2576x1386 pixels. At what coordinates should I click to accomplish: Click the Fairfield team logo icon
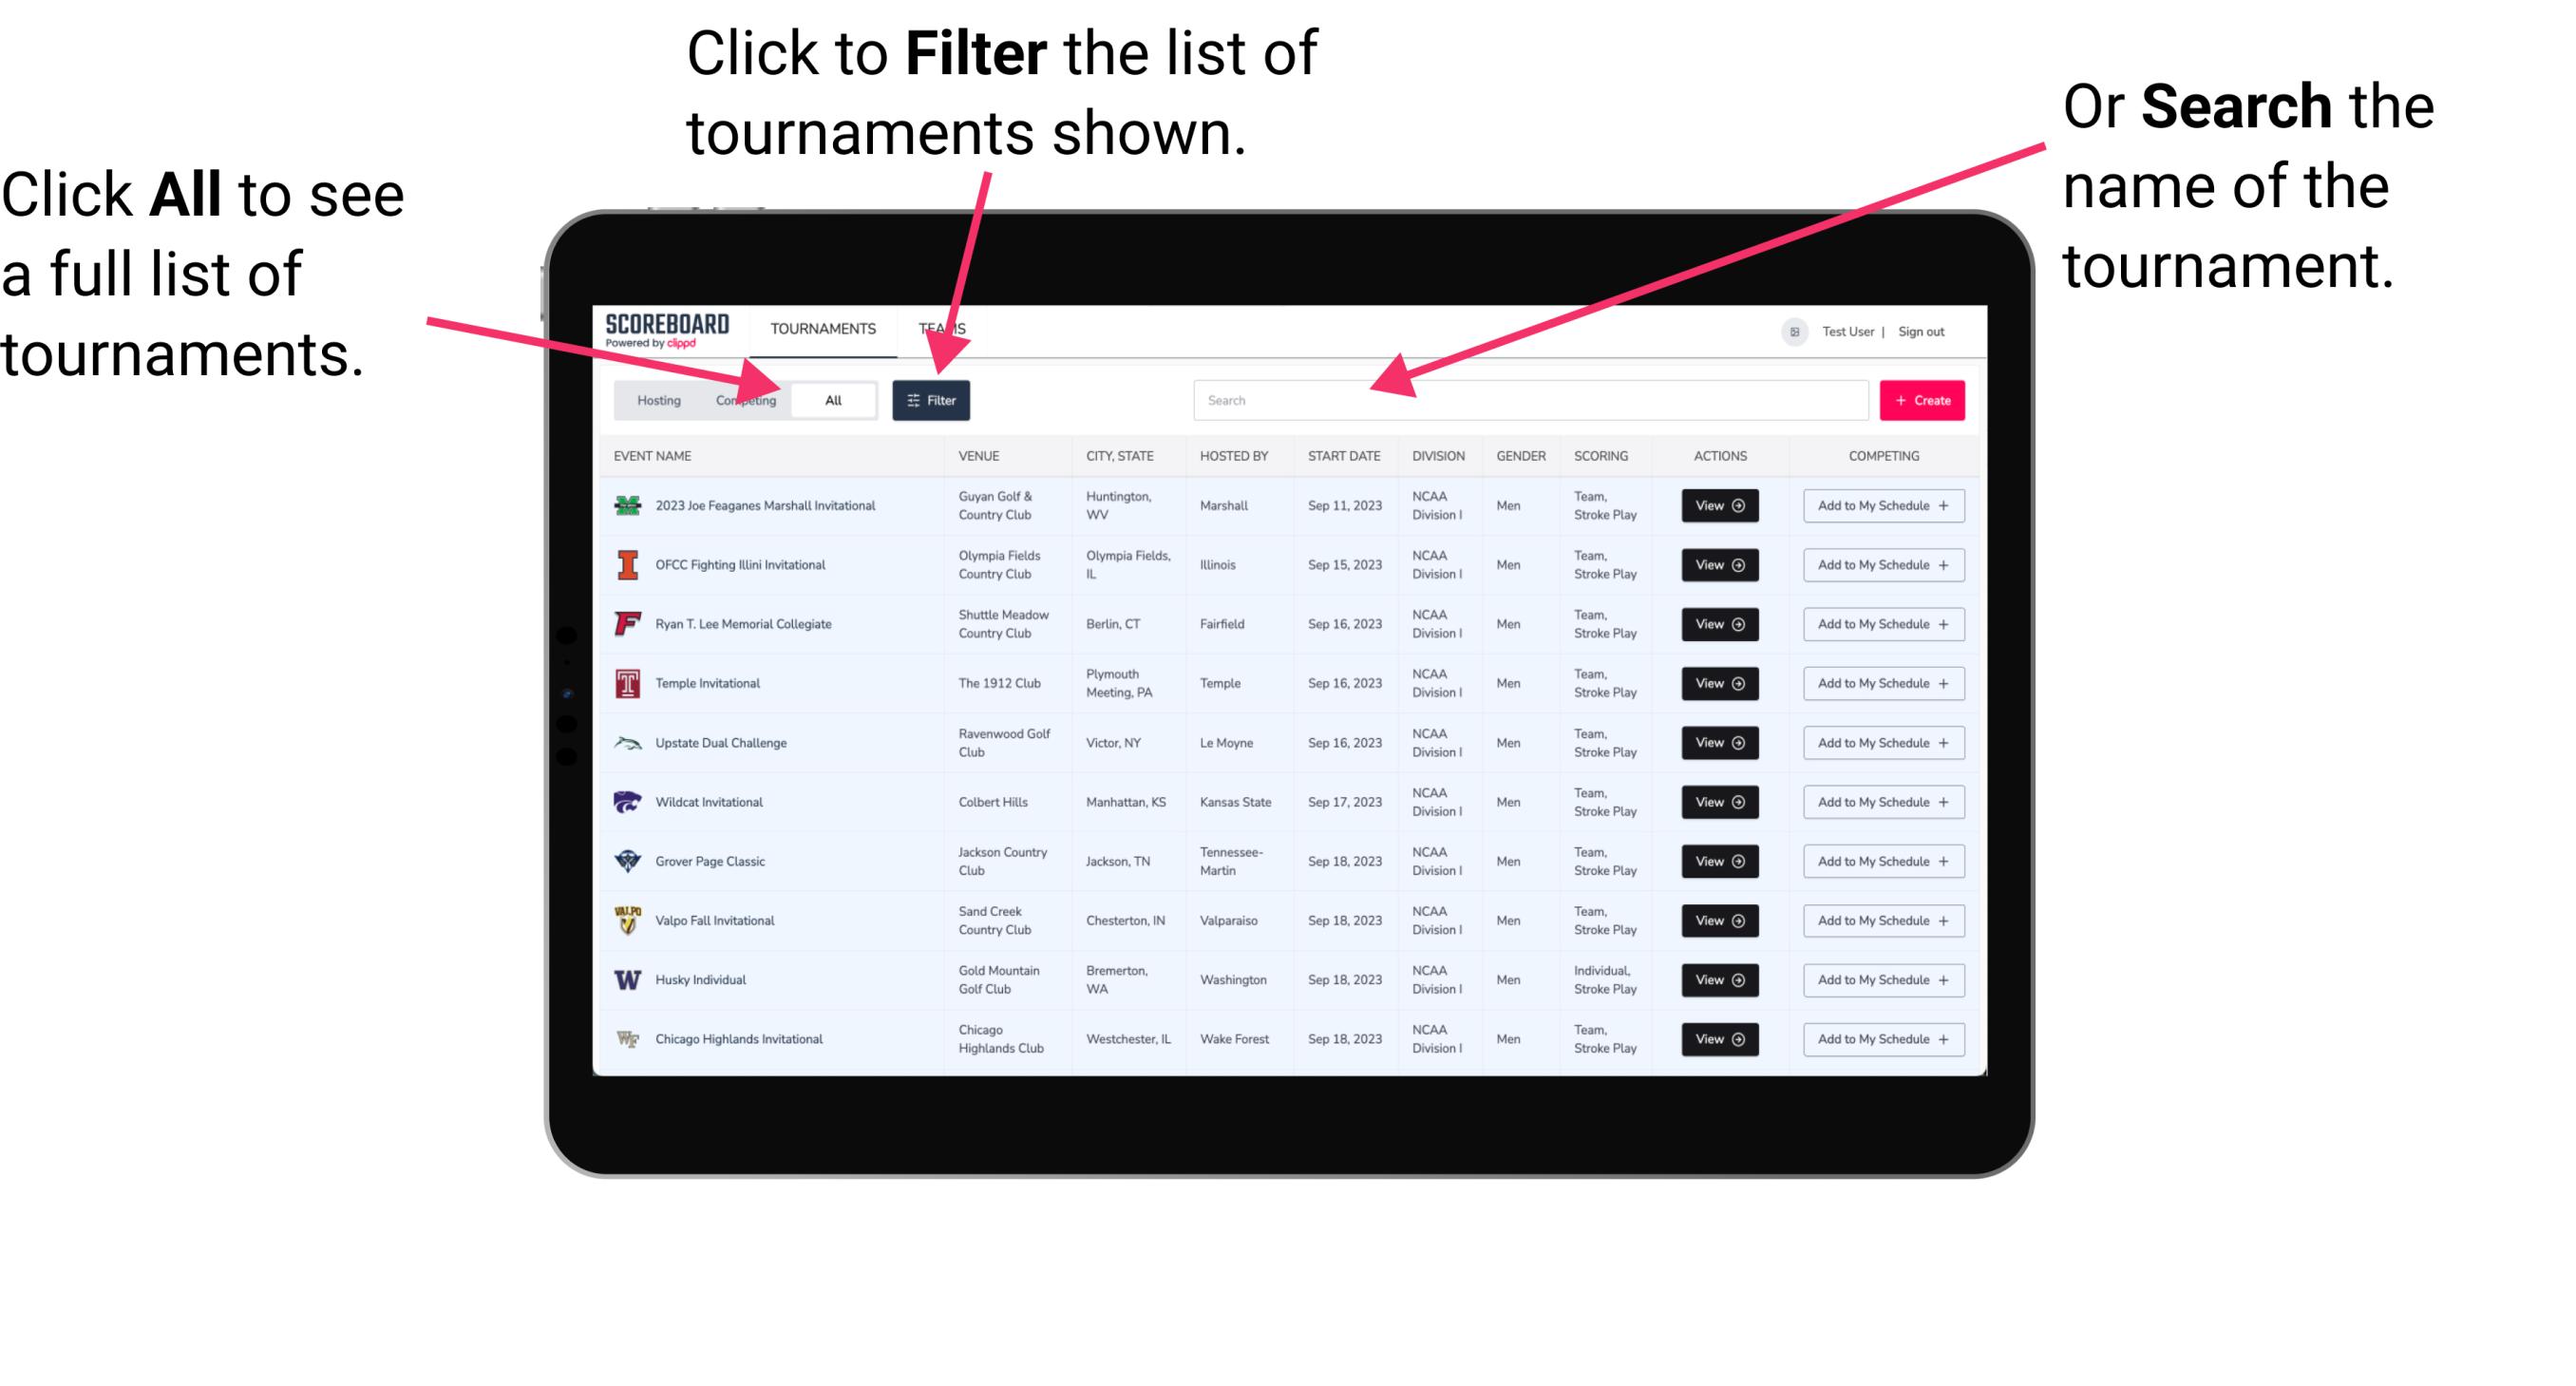[x=626, y=625]
